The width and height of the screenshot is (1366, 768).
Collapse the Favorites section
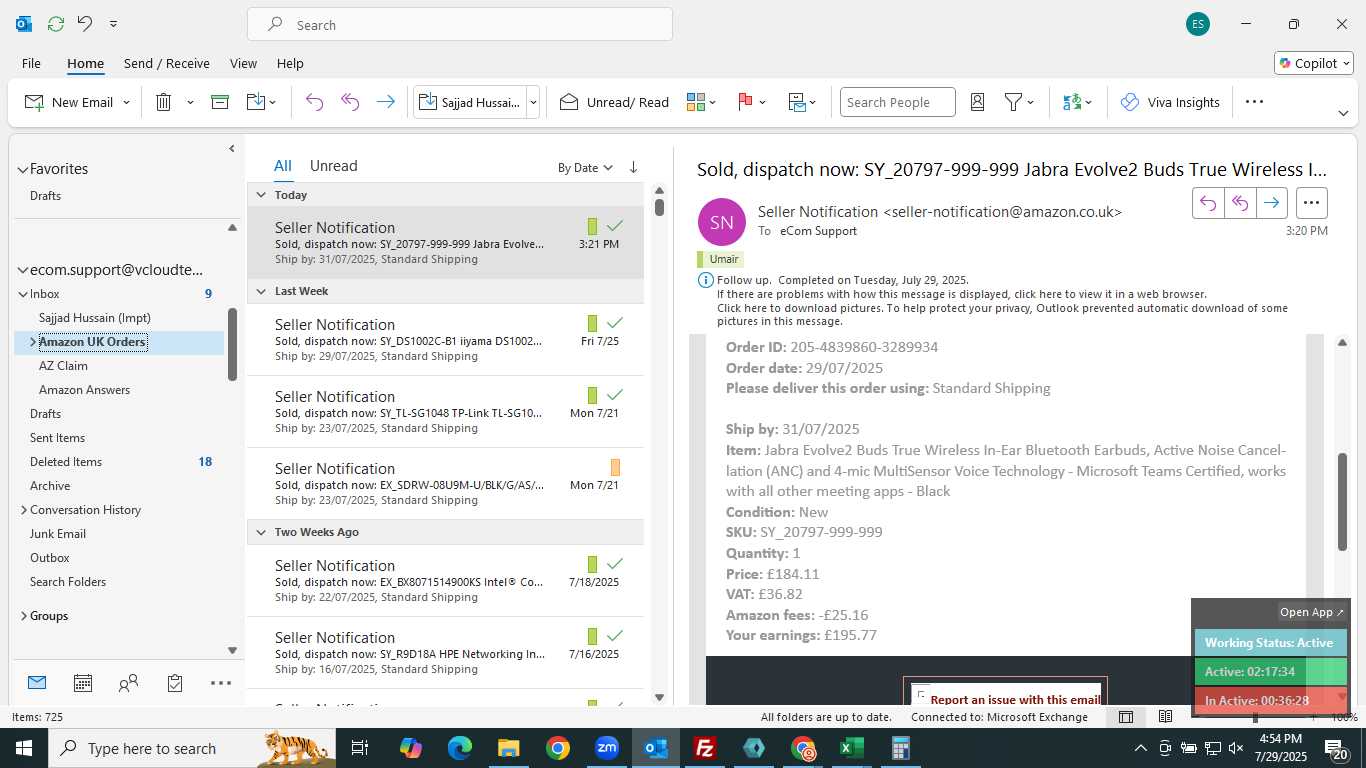22,169
